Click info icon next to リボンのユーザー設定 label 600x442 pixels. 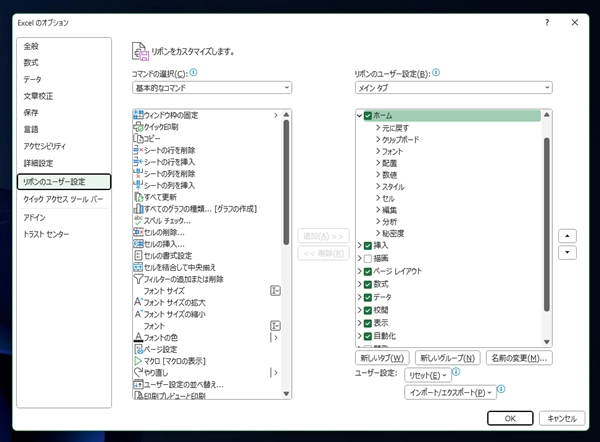click(436, 72)
